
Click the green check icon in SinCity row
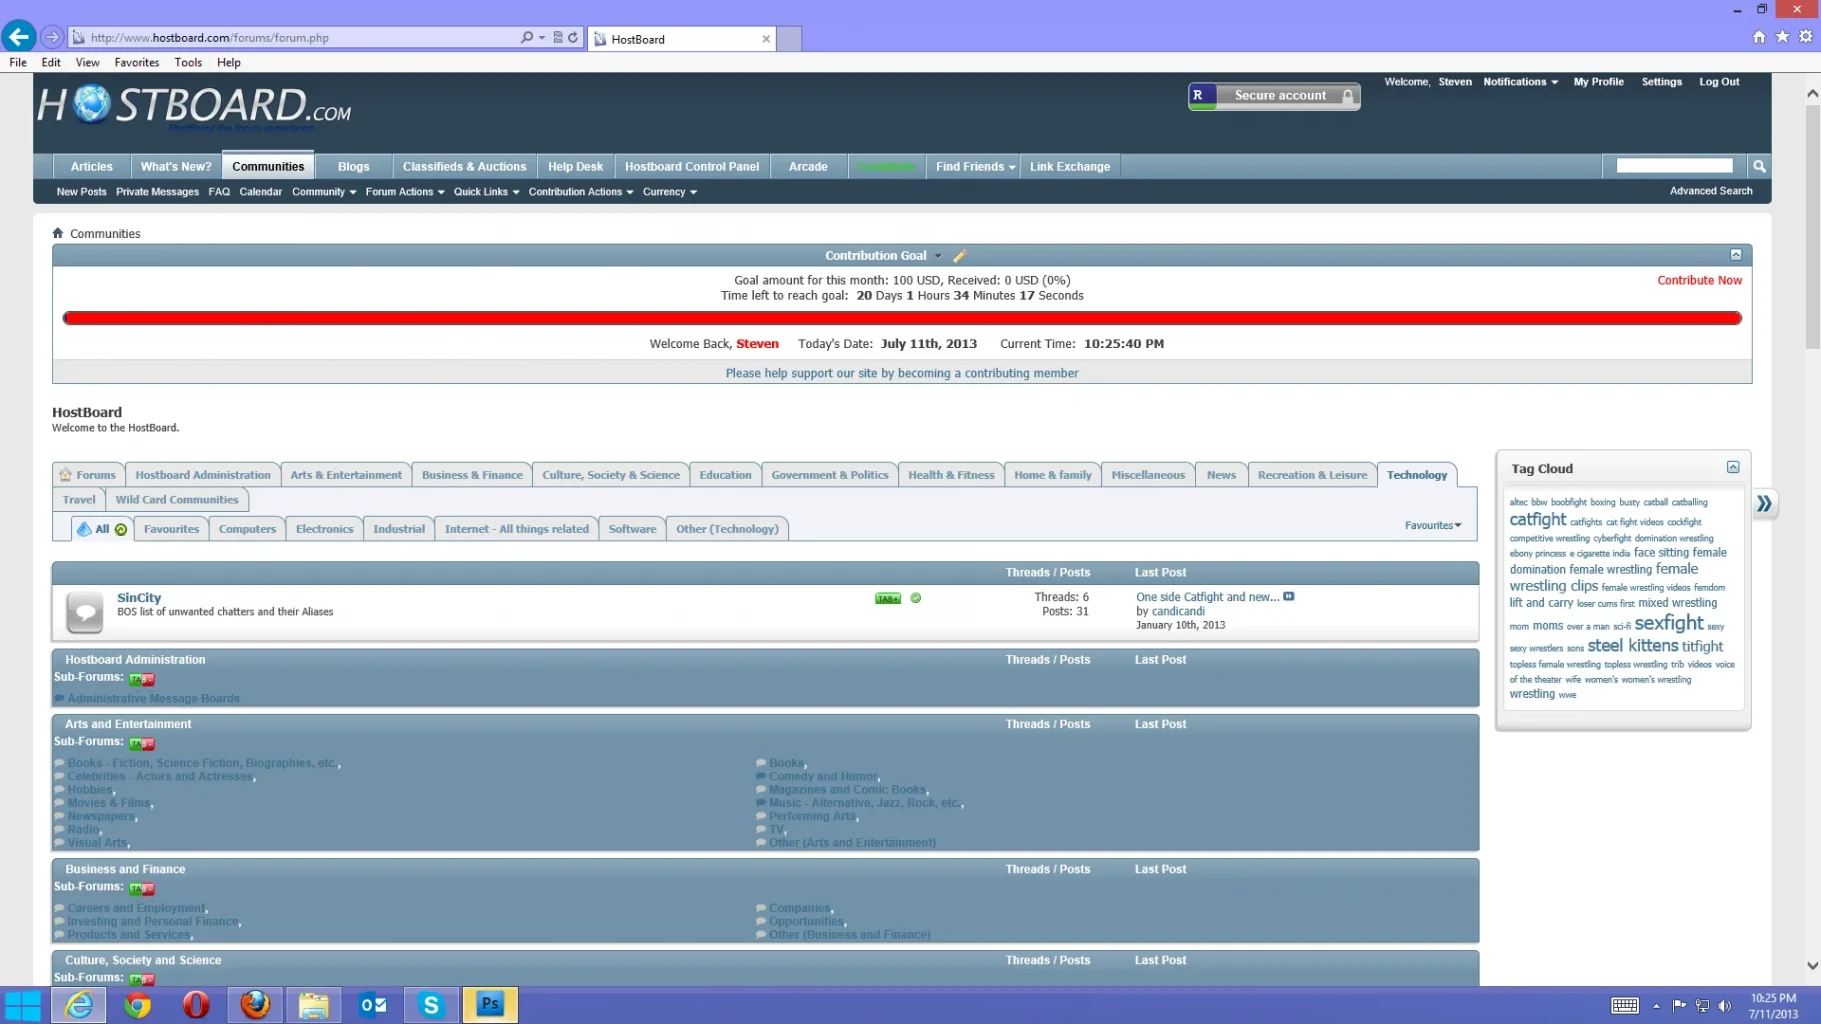(915, 598)
